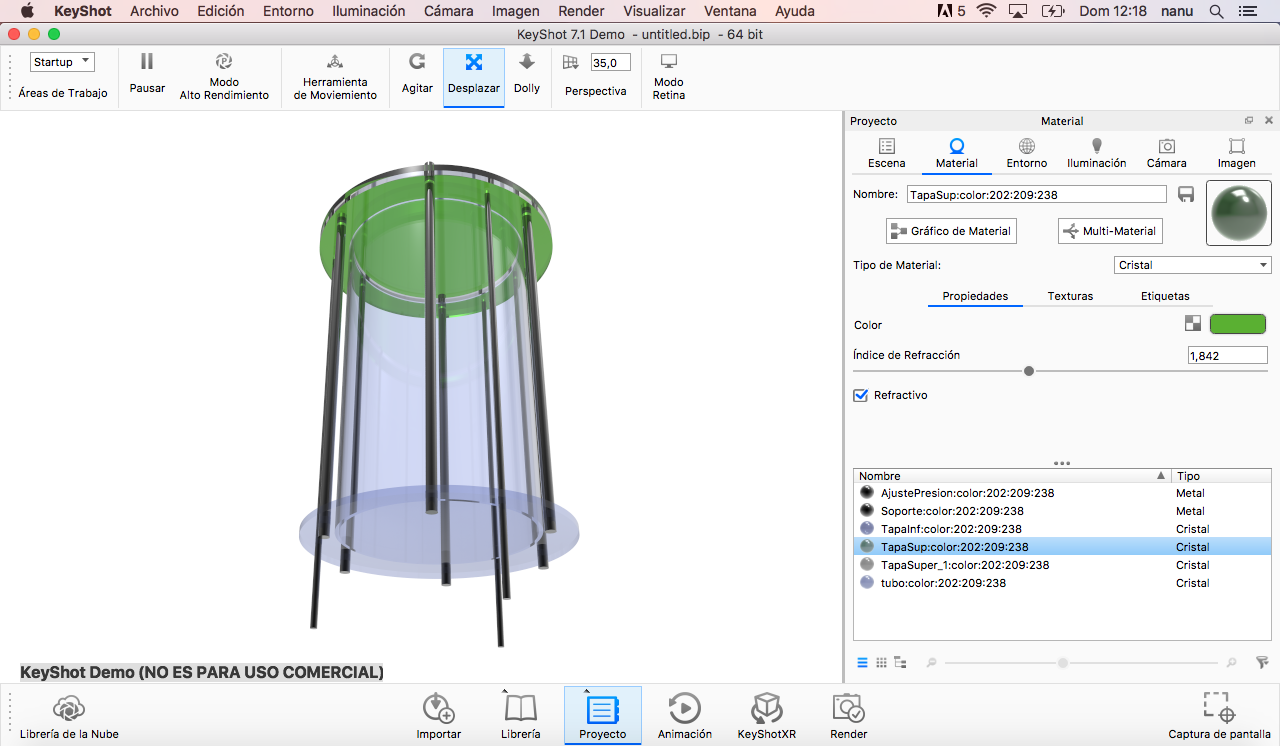Screen dimensions: 1280x746
Task: Click the Importar icon in bottom bar
Action: point(439,709)
